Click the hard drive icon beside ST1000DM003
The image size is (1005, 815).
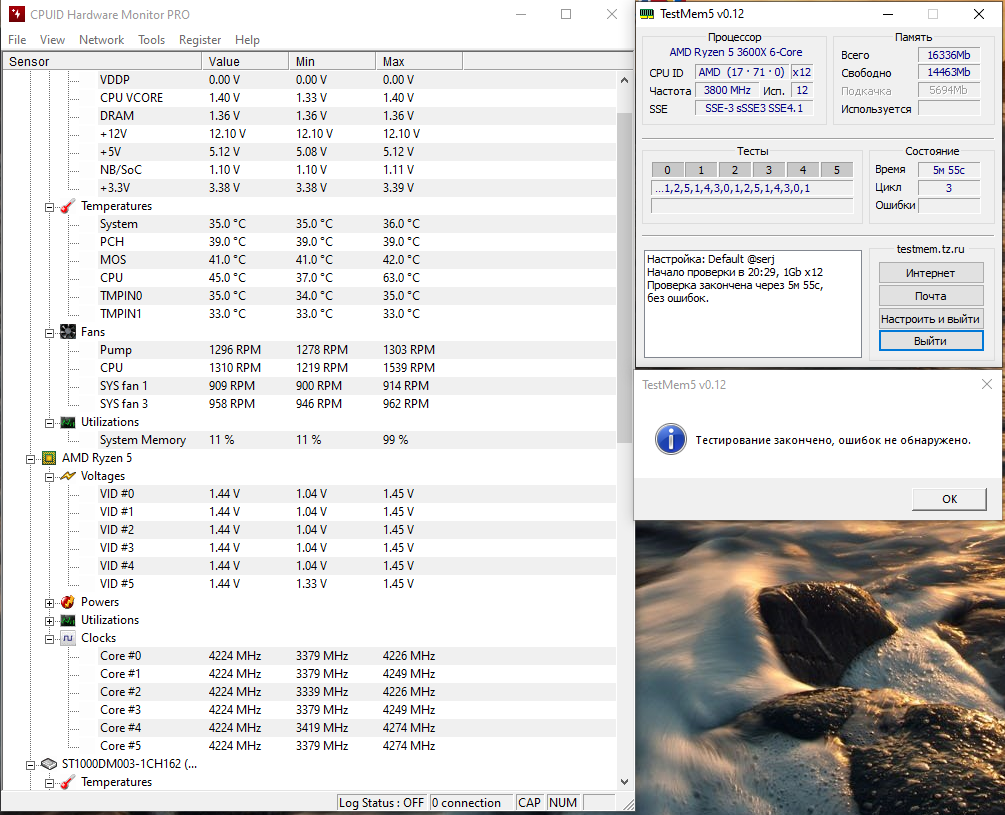coord(49,764)
